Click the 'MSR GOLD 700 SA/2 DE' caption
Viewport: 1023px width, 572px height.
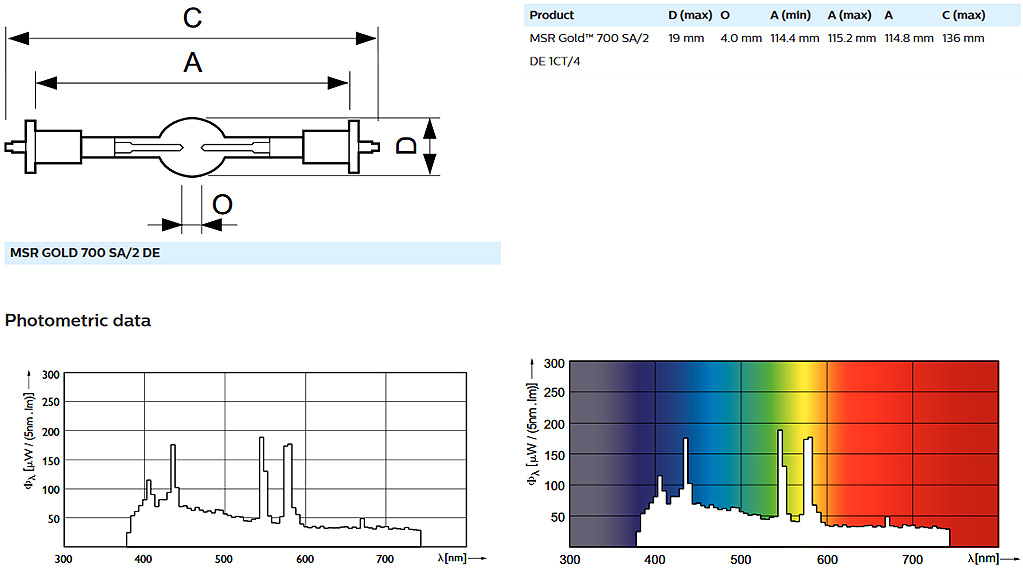pyautogui.click(x=85, y=252)
